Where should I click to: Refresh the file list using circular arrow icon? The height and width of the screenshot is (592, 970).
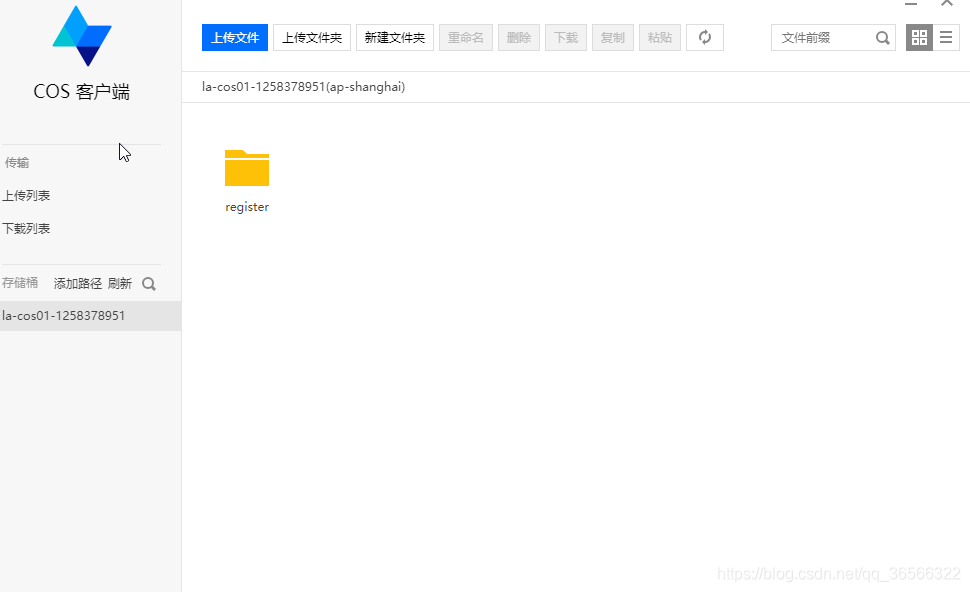[705, 38]
